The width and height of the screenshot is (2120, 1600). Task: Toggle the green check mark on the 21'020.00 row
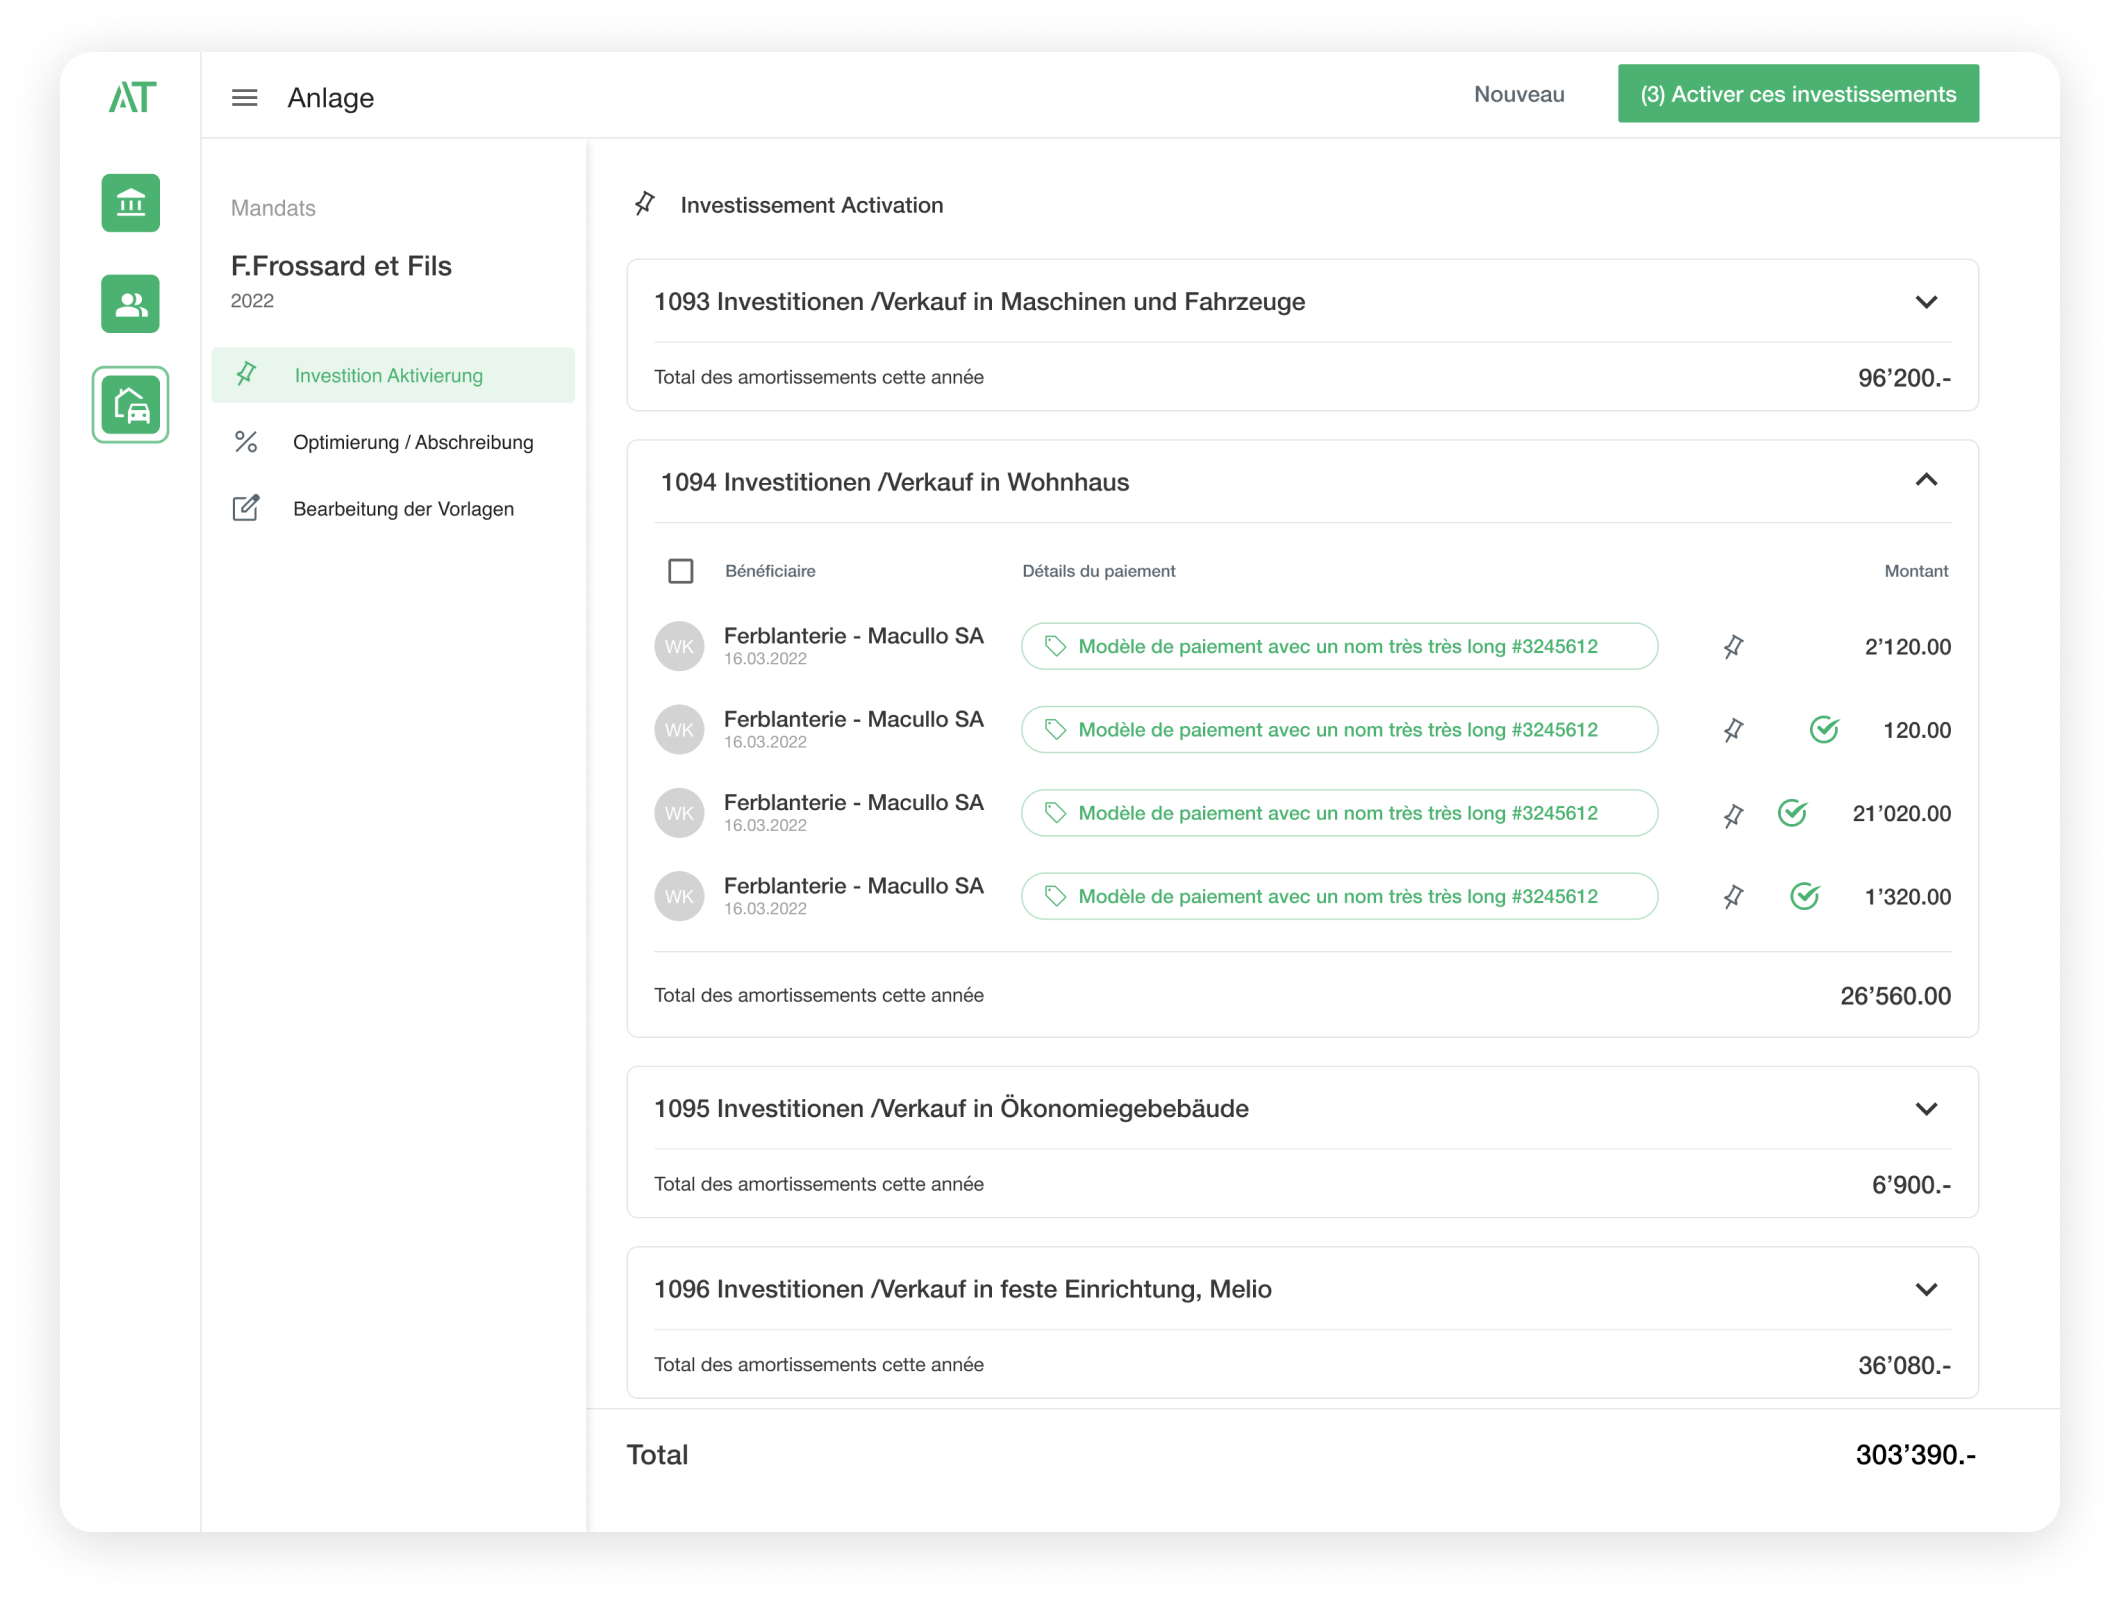click(1792, 813)
